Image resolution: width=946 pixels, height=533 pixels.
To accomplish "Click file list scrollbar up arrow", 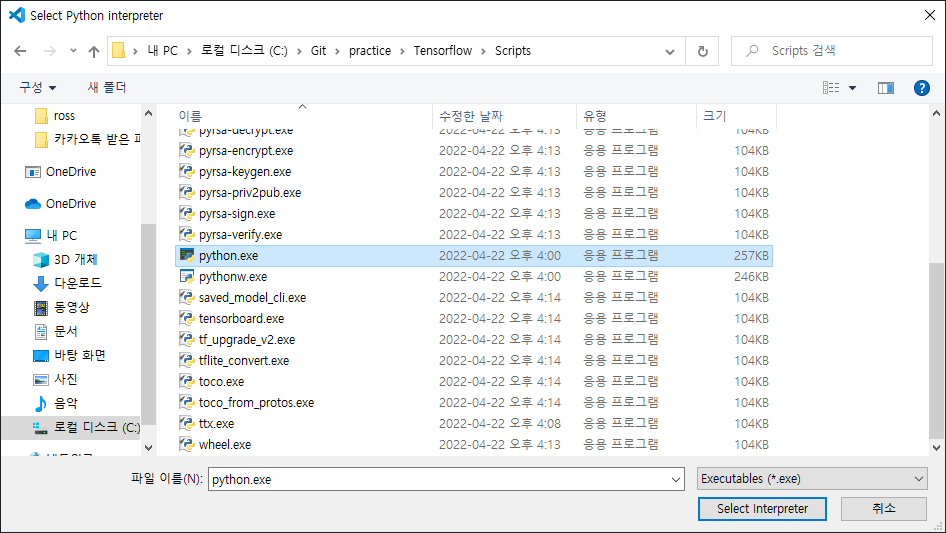I will [936, 113].
